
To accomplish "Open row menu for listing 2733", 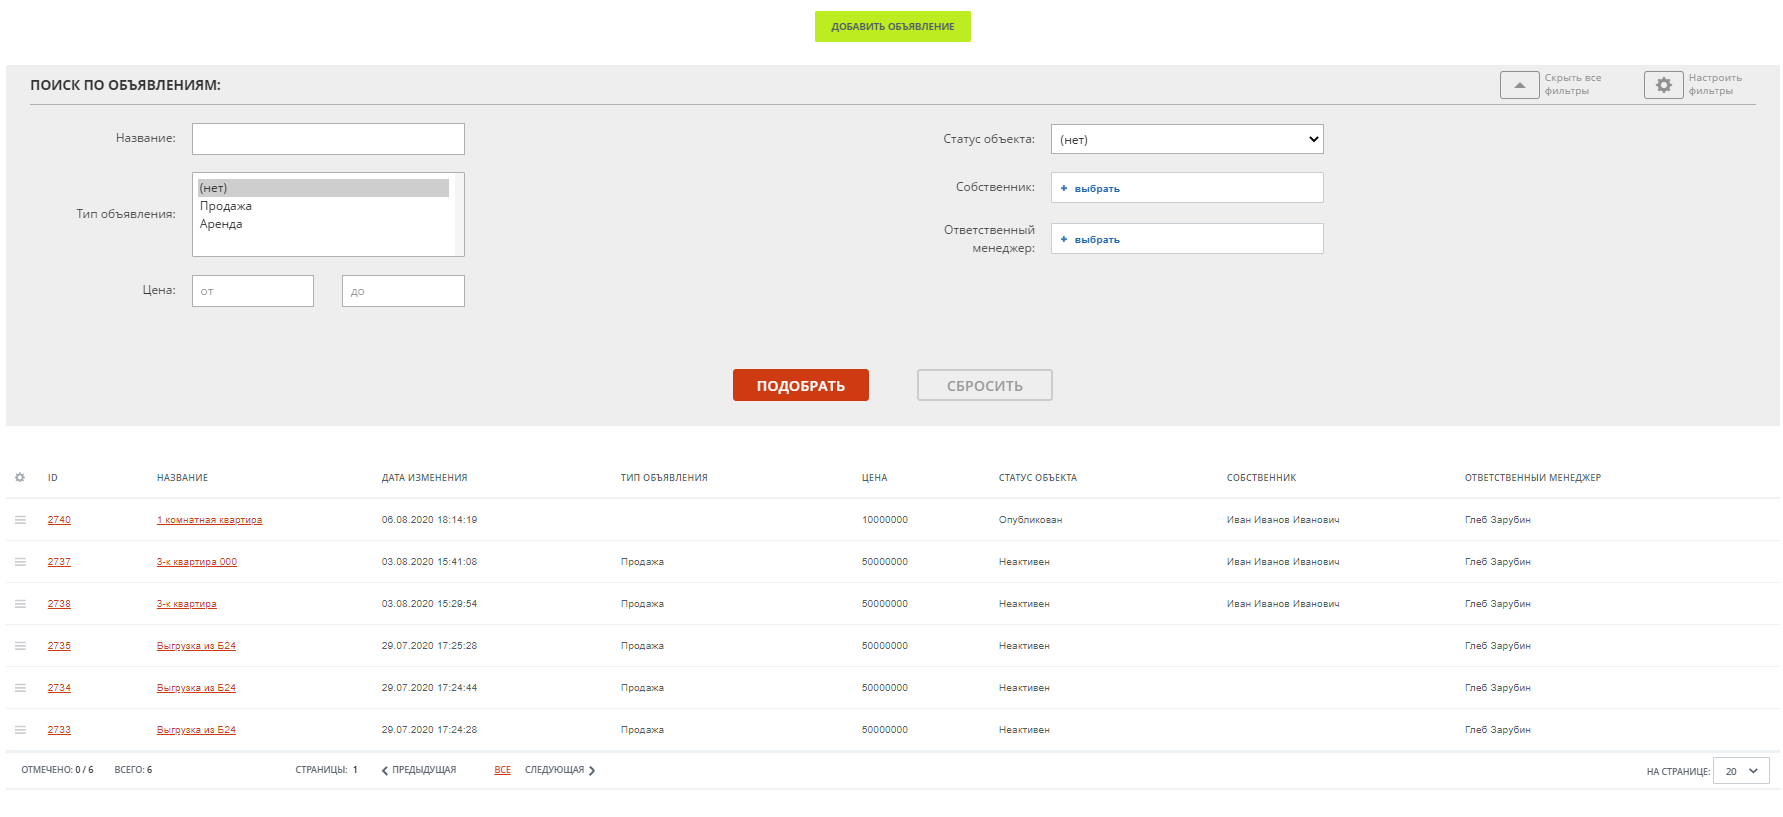I will (20, 730).
